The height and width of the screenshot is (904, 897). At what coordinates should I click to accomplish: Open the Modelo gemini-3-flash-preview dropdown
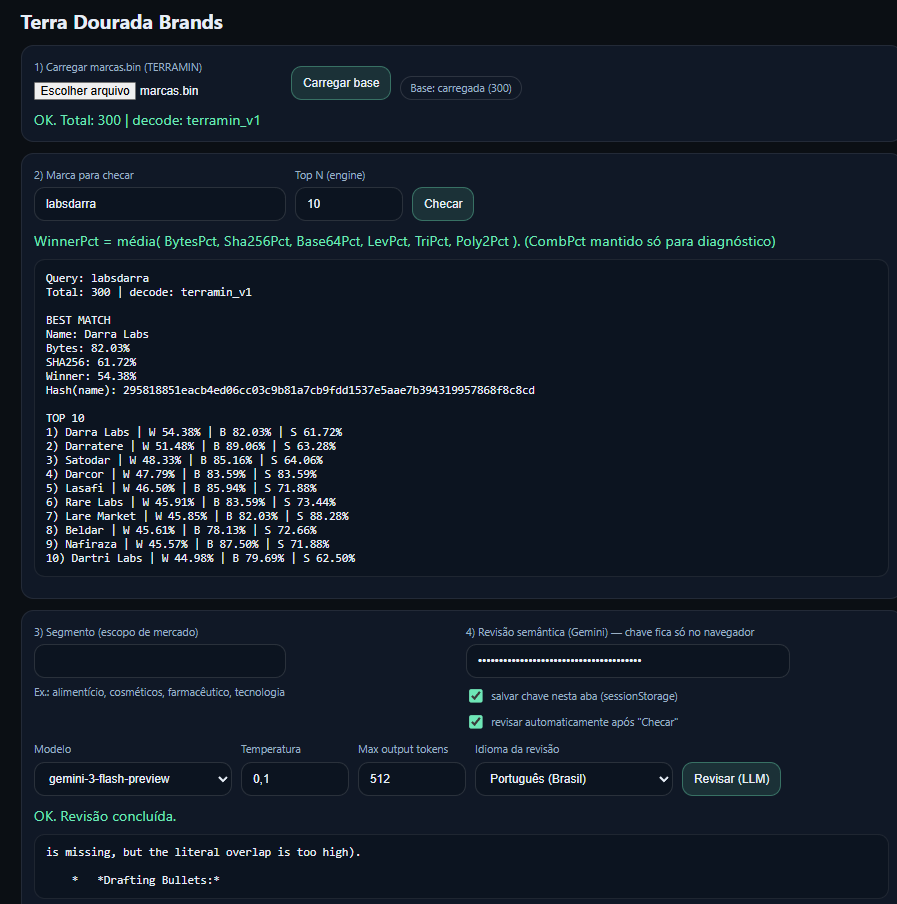click(x=133, y=779)
